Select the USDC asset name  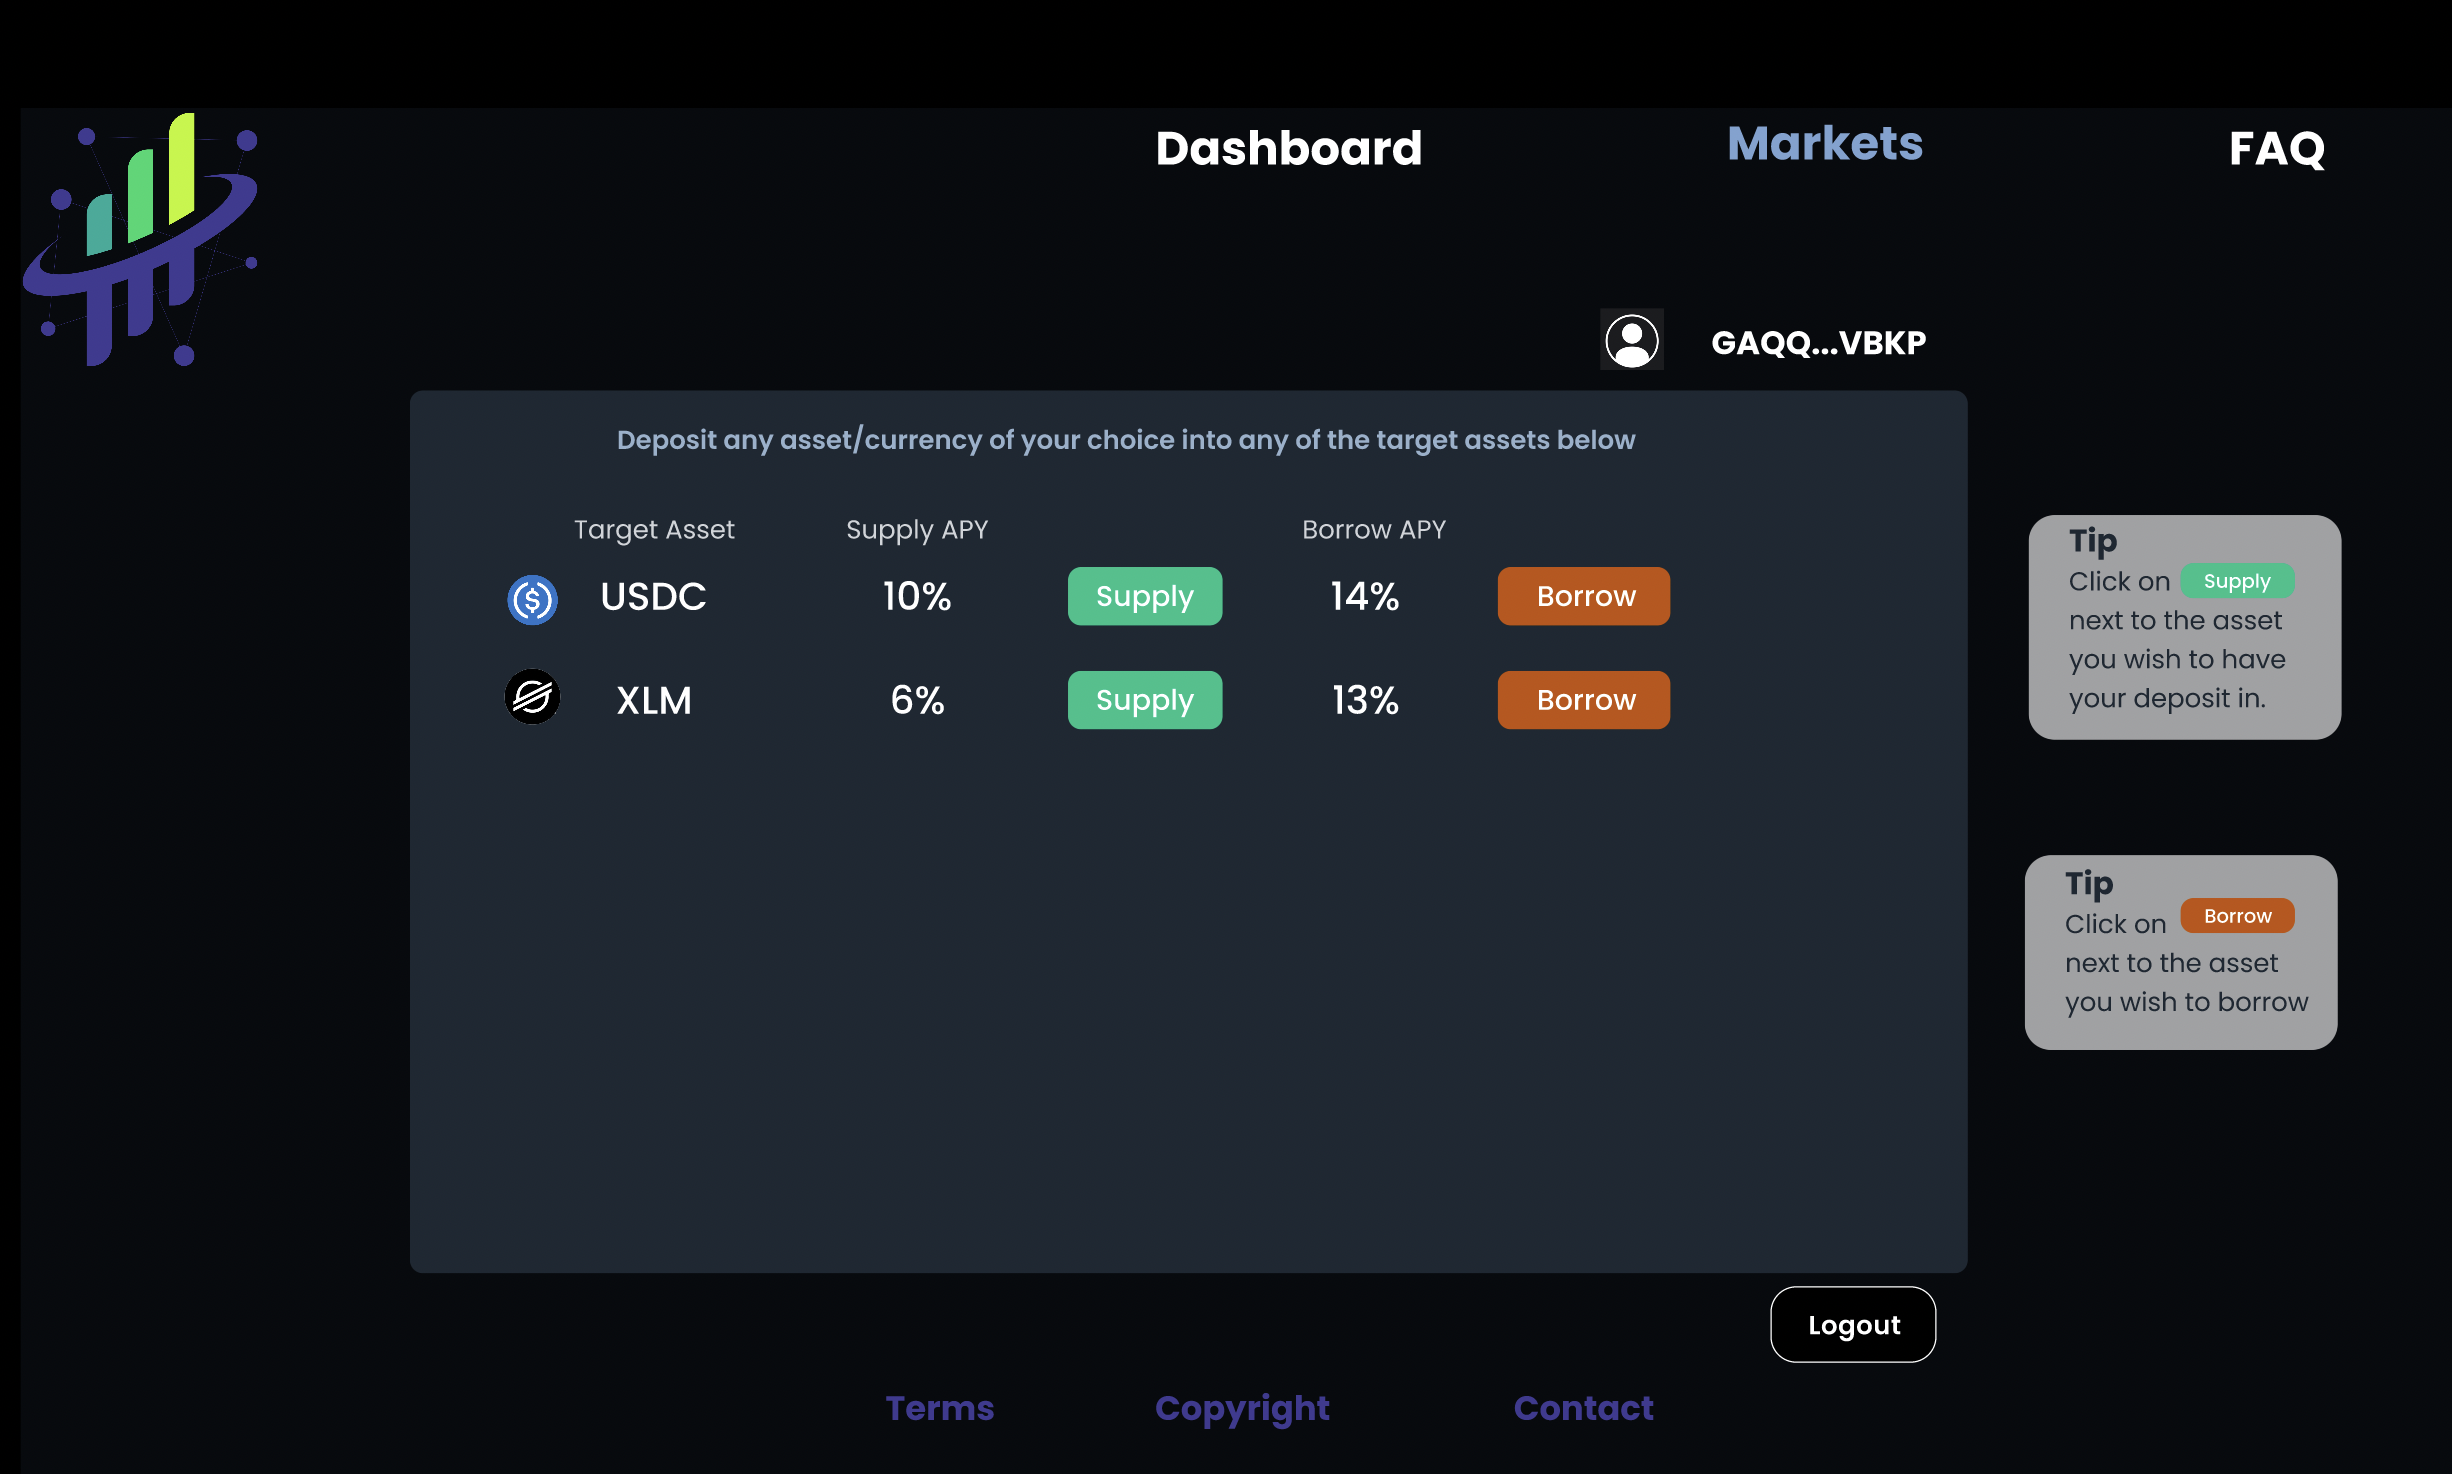pyautogui.click(x=653, y=597)
